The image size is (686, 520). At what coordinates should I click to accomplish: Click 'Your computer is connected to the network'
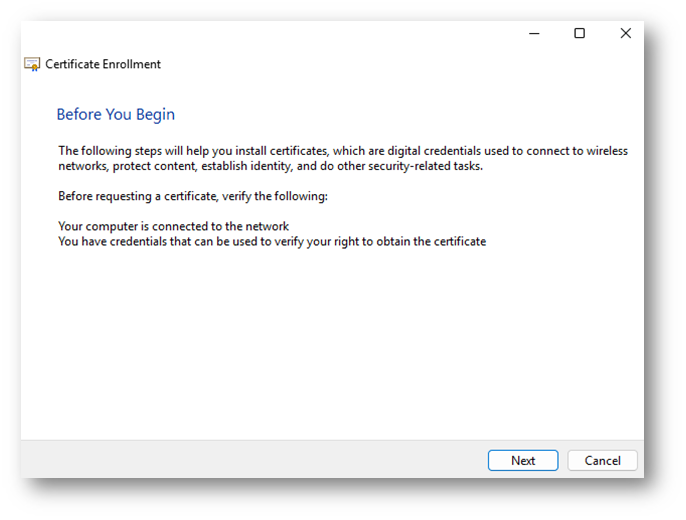174,226
